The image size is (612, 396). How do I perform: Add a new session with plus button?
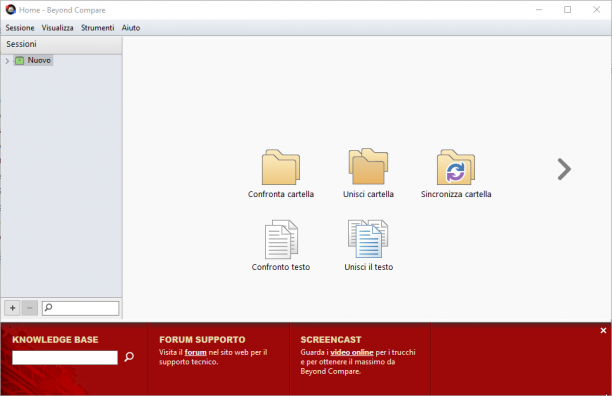pyautogui.click(x=12, y=308)
